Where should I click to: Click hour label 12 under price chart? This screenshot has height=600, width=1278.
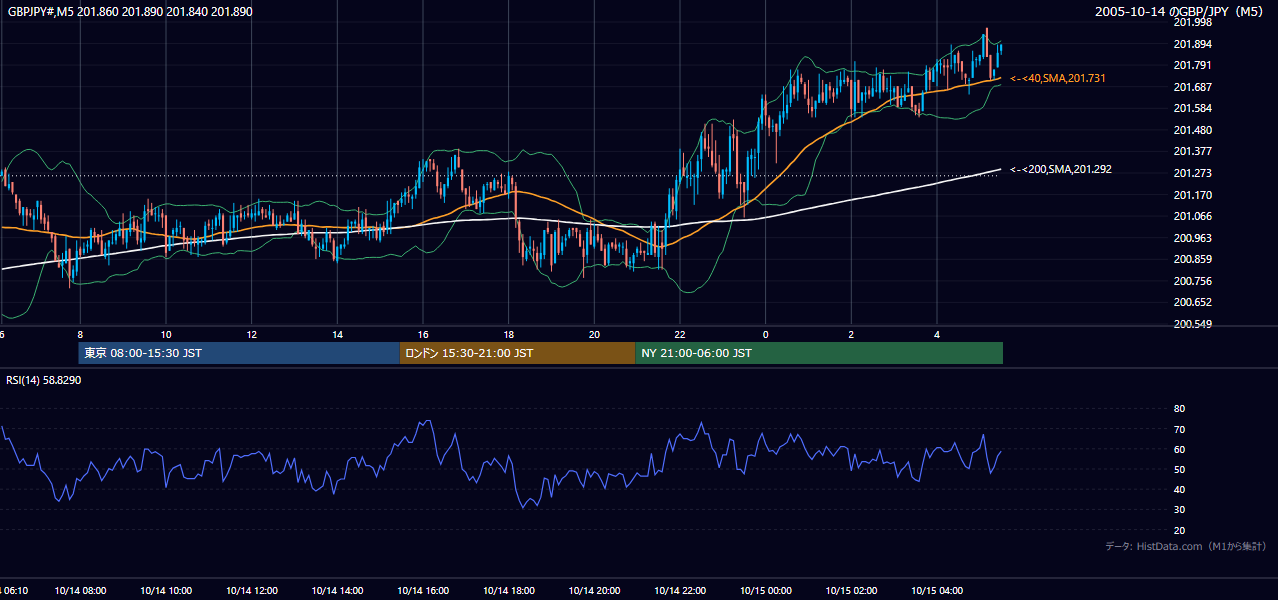pos(252,335)
